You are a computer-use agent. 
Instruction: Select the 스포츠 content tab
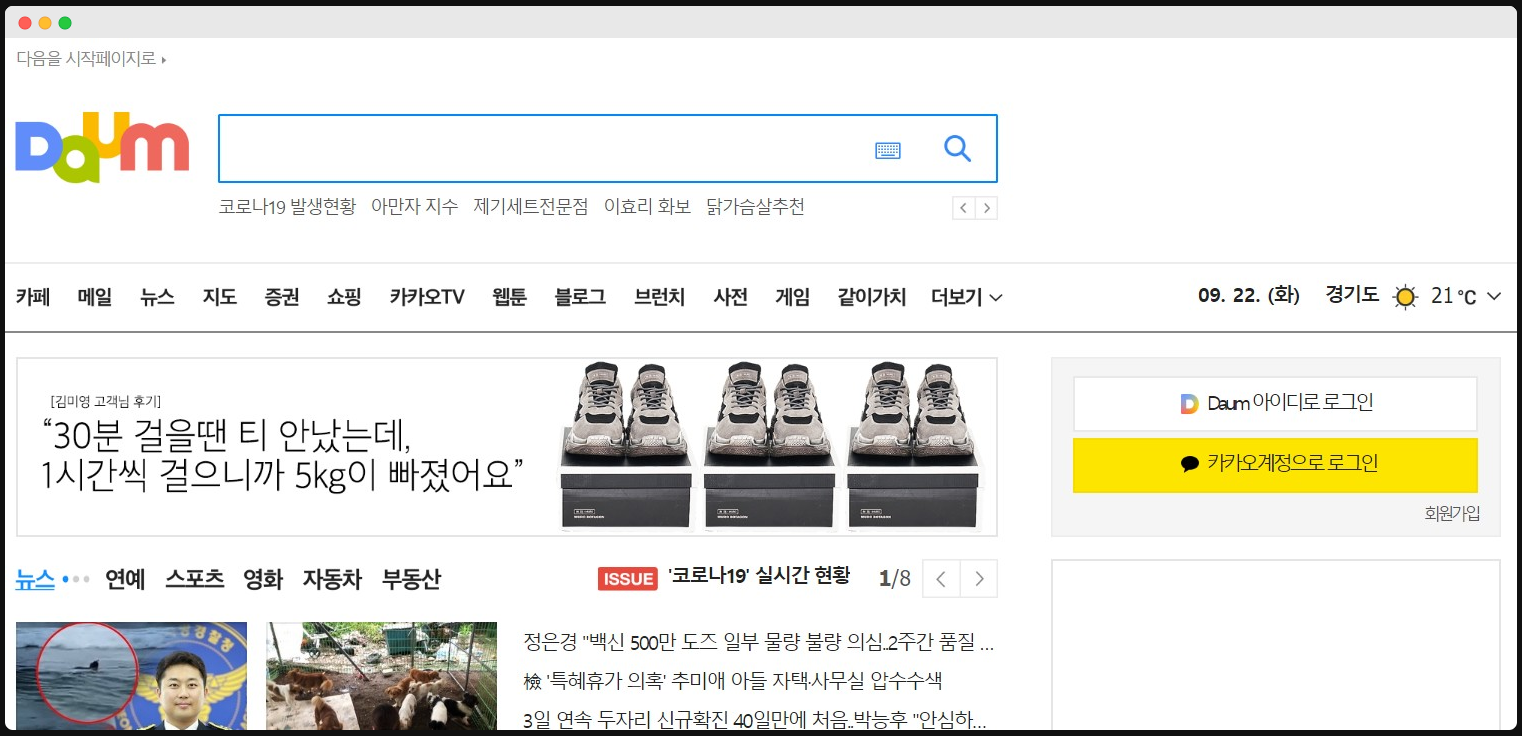[x=194, y=579]
